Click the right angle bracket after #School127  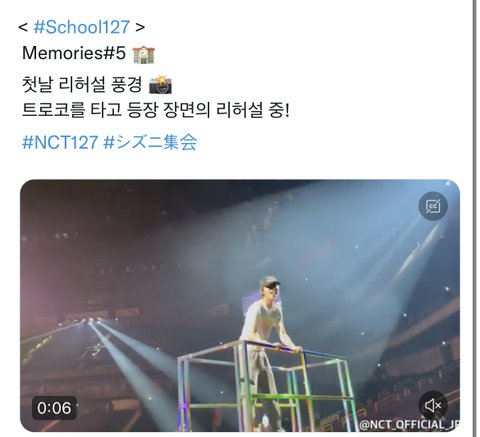coord(140,27)
